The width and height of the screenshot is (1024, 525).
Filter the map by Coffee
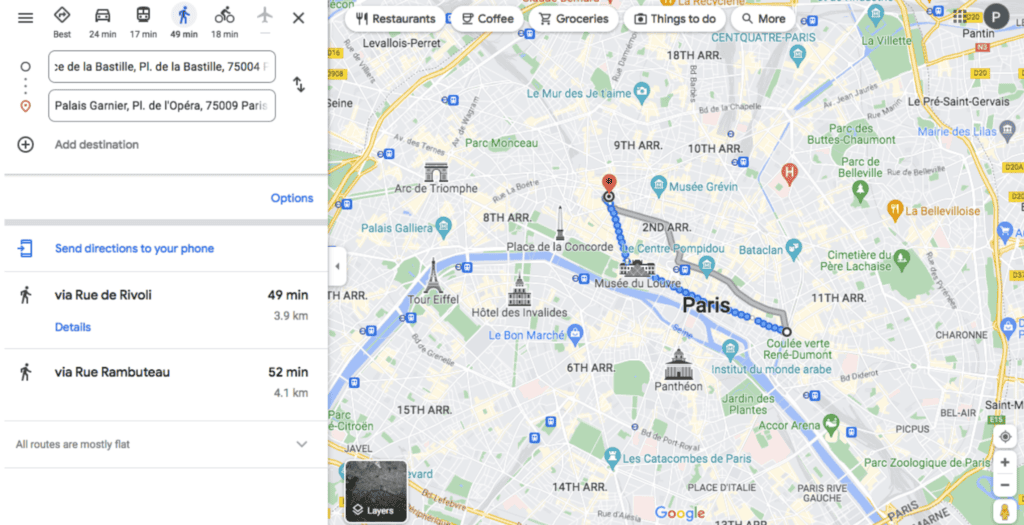pyautogui.click(x=487, y=19)
